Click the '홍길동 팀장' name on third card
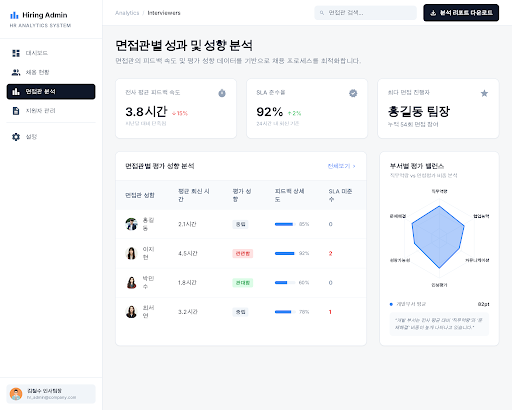 (x=419, y=111)
